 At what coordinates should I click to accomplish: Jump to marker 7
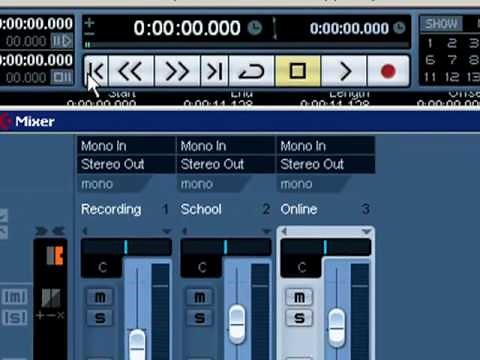pyautogui.click(x=452, y=60)
